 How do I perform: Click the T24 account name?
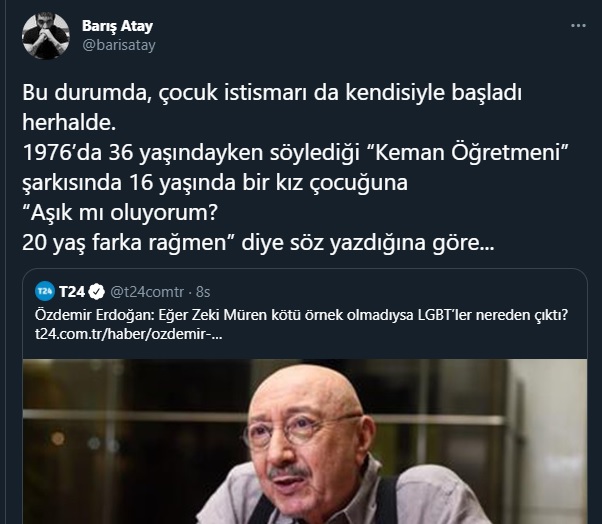(72, 292)
